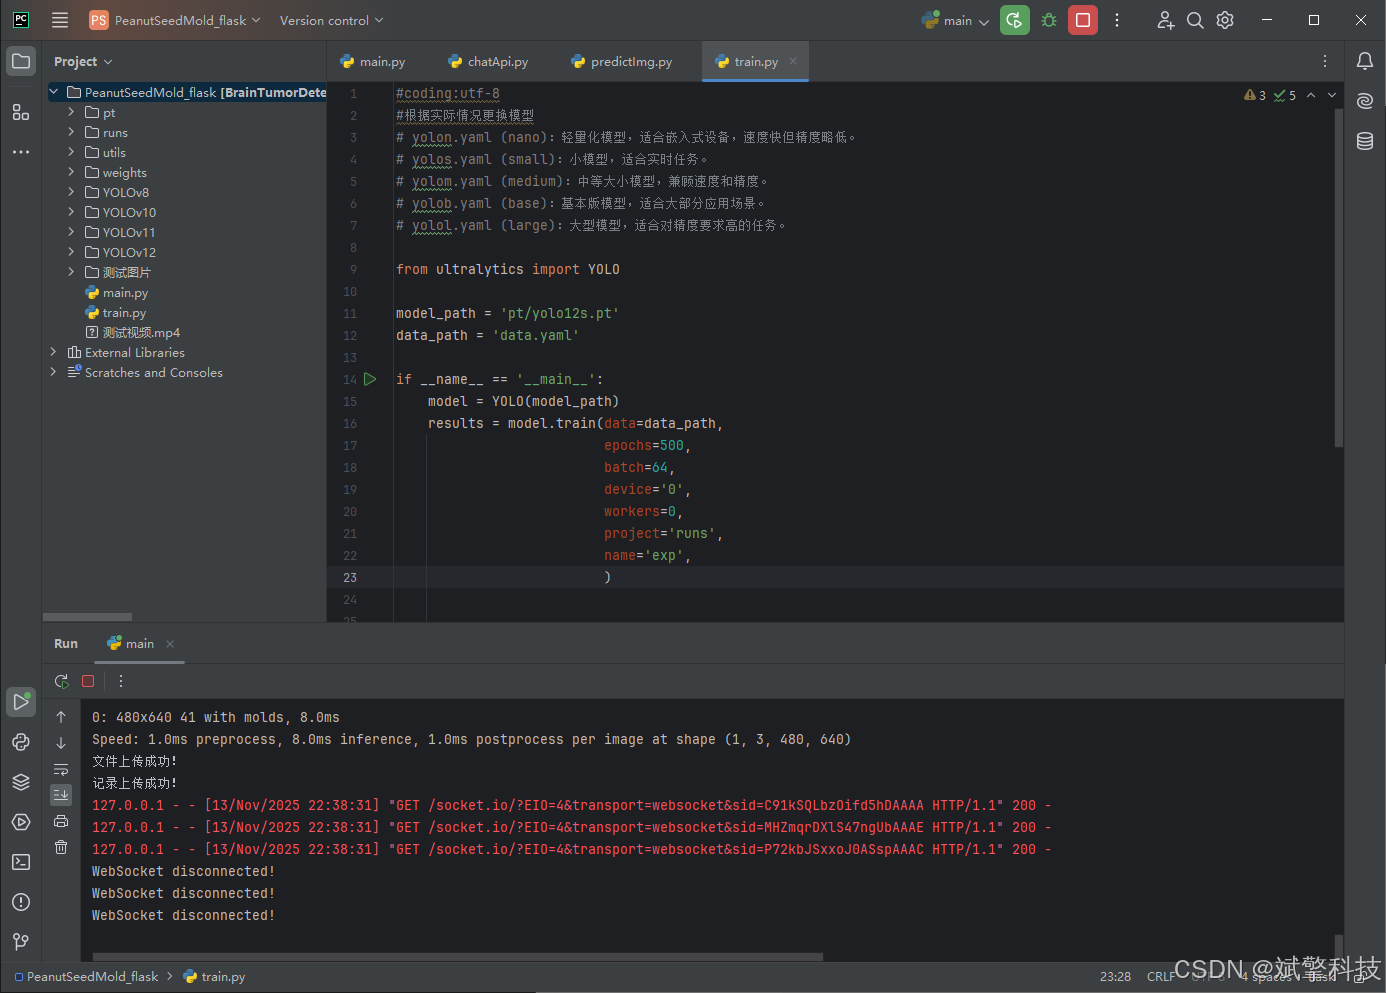Open the Project view dropdown
Image resolution: width=1386 pixels, height=993 pixels.
click(83, 61)
